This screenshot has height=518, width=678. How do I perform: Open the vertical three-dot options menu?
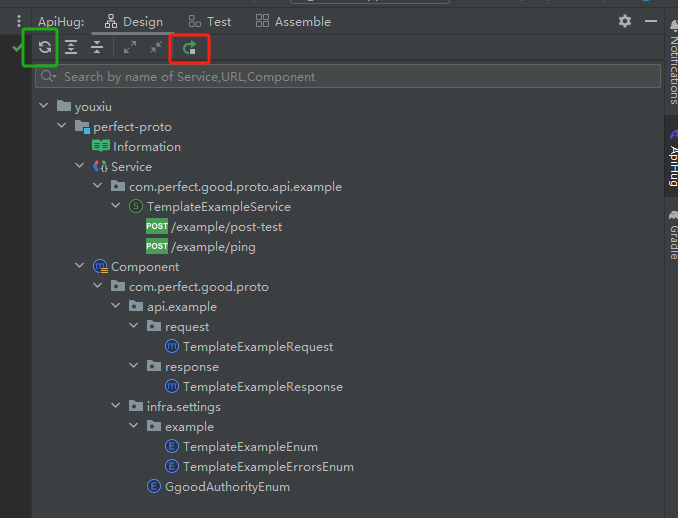(x=19, y=21)
